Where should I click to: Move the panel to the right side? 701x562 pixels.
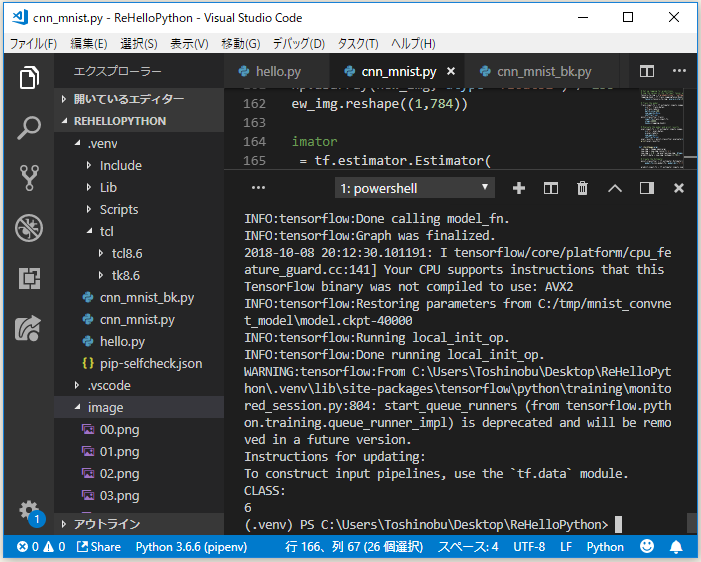coord(646,188)
